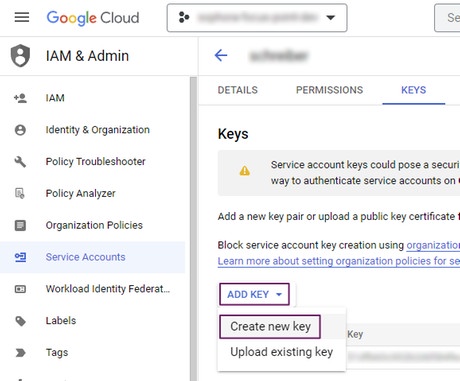
Task: Click the sidebar vertical scrollbar
Action: (193, 229)
